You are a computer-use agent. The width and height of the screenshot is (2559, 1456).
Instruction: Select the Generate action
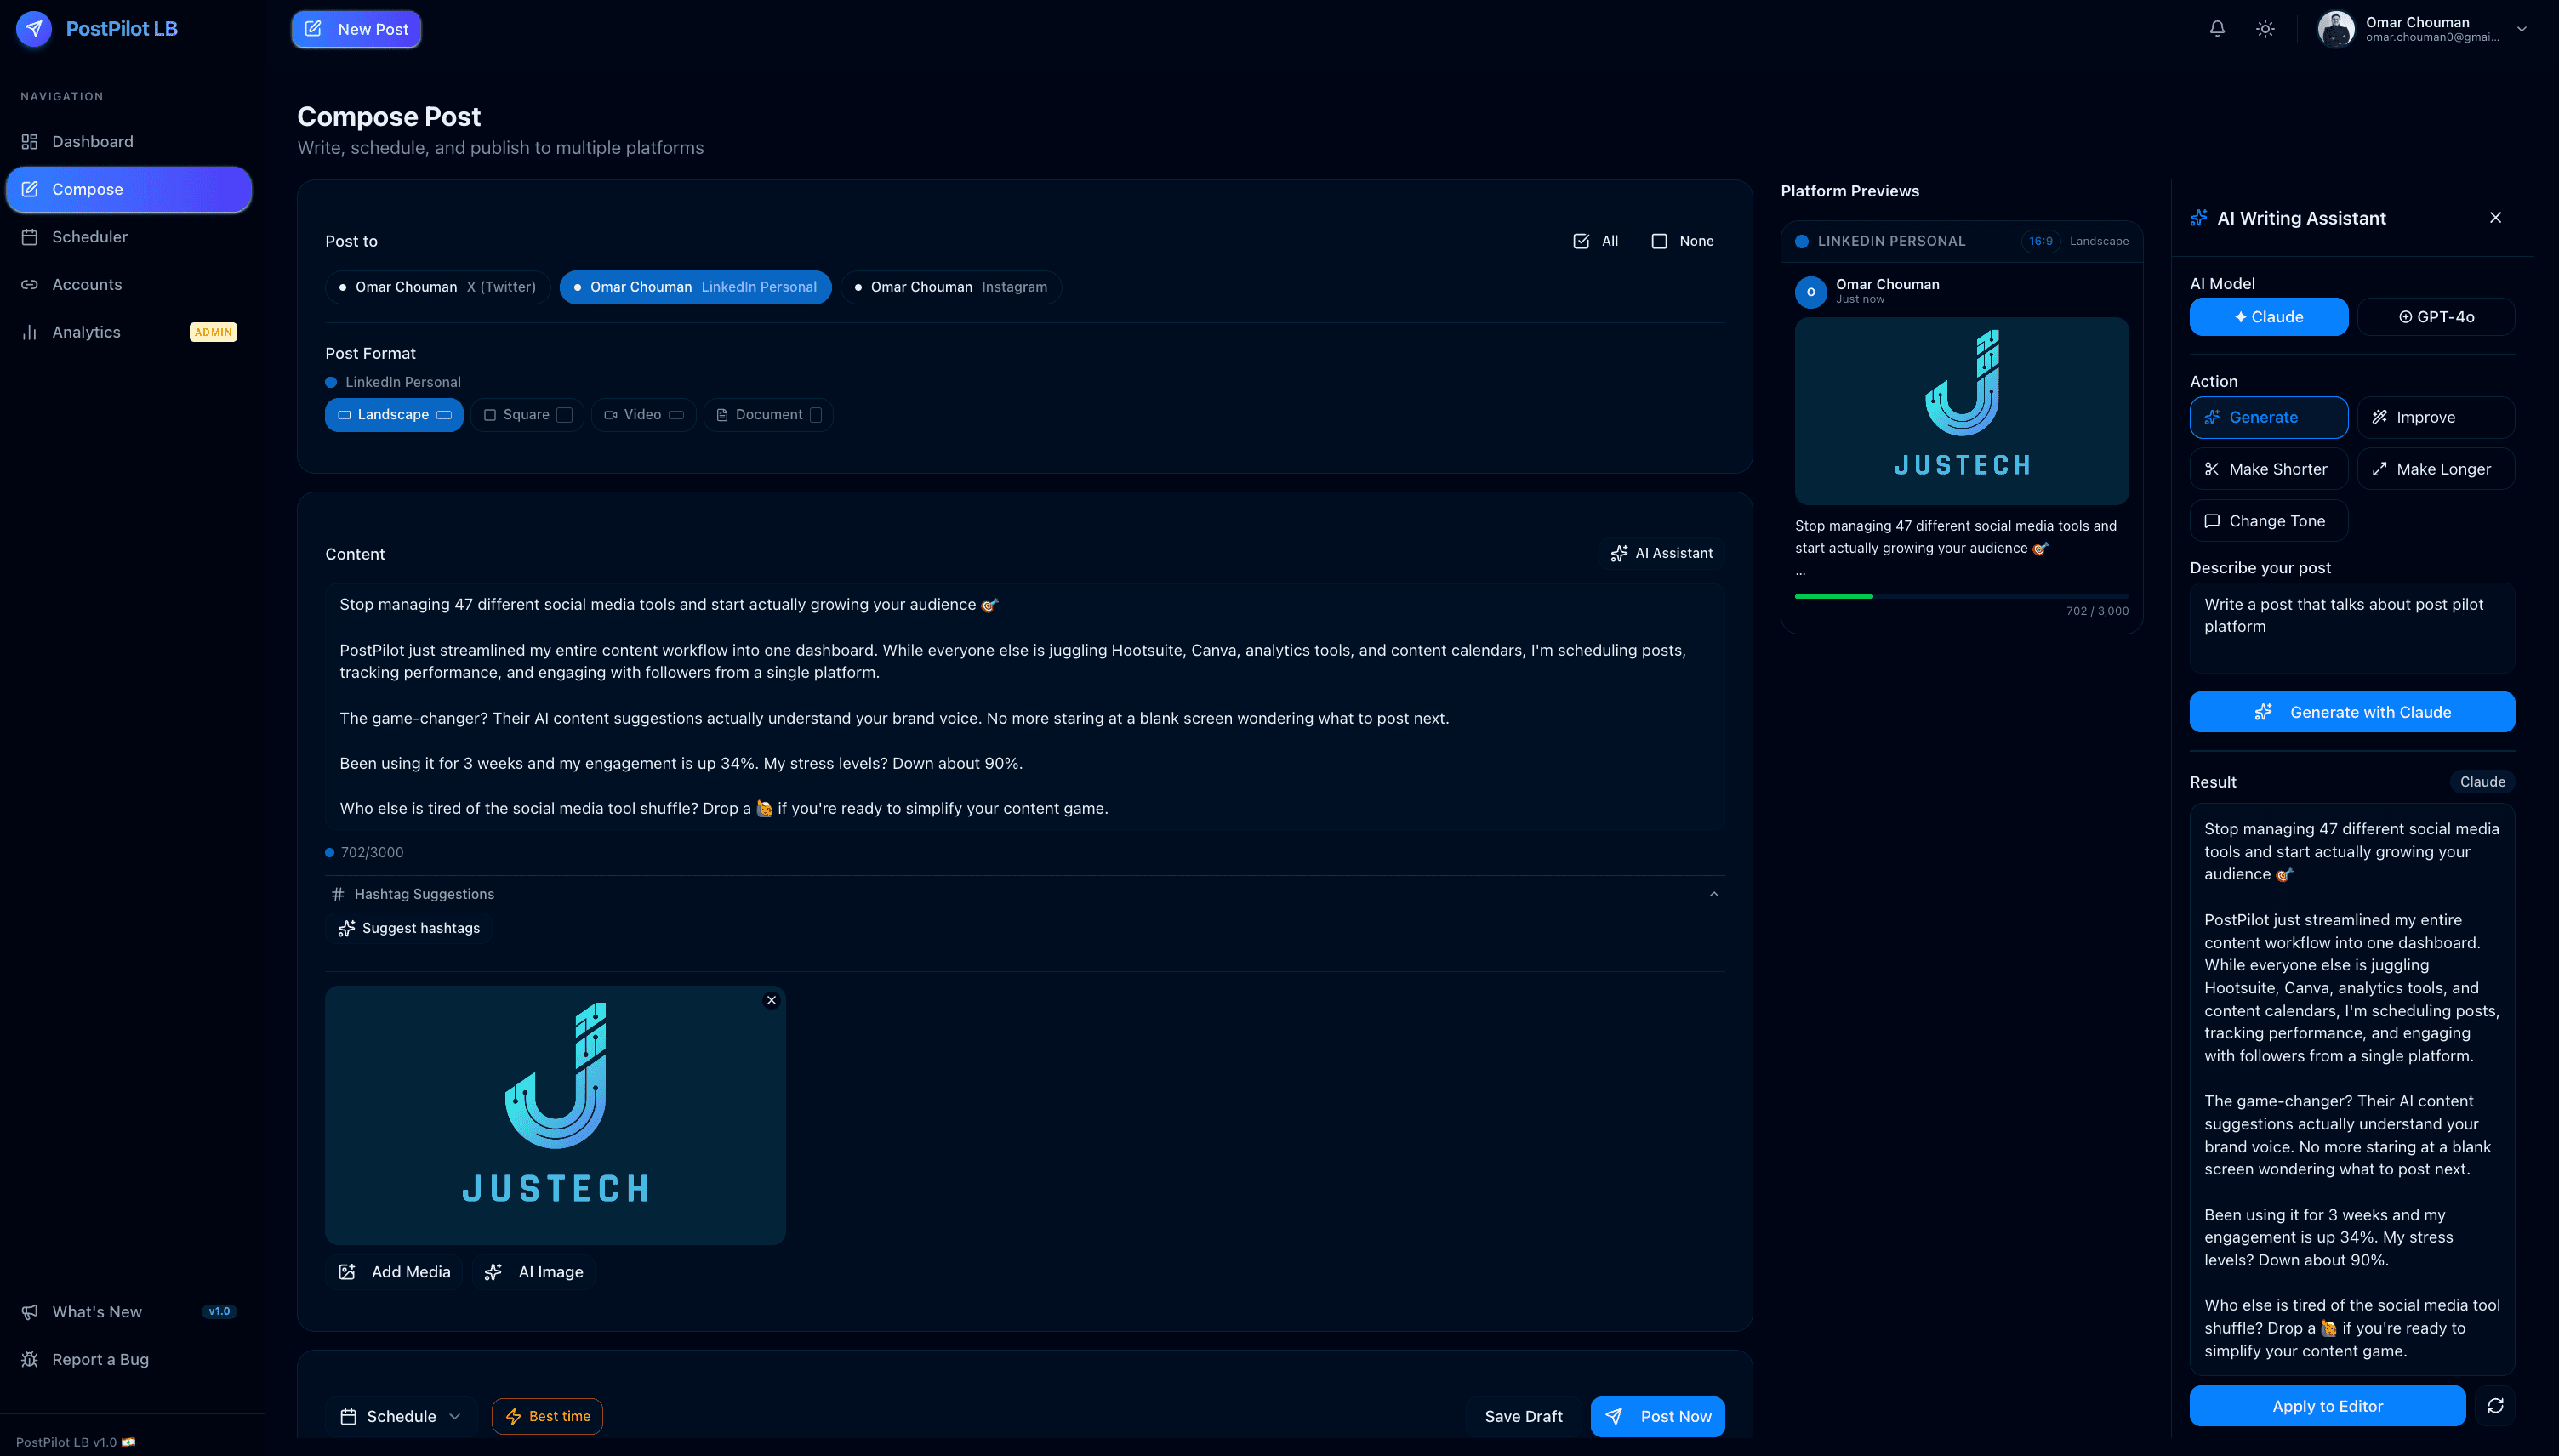[2268, 417]
